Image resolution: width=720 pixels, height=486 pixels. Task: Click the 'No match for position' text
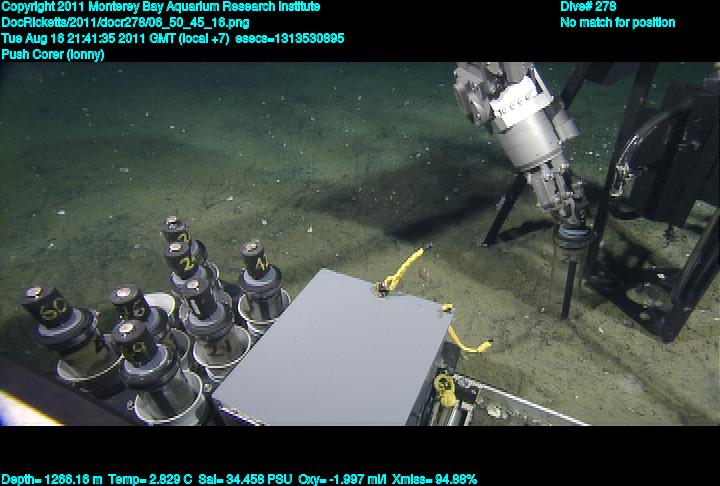(x=617, y=23)
